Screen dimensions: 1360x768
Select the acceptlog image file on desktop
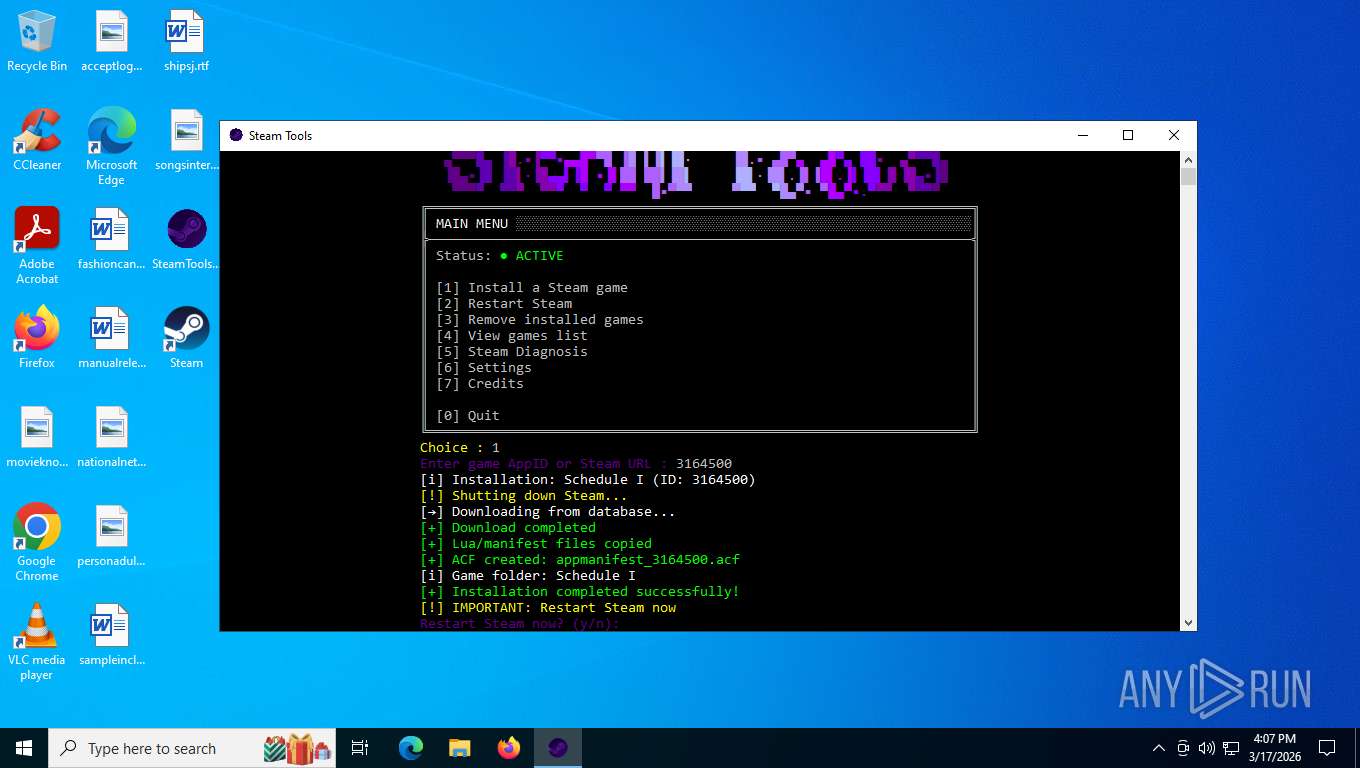pyautogui.click(x=112, y=41)
